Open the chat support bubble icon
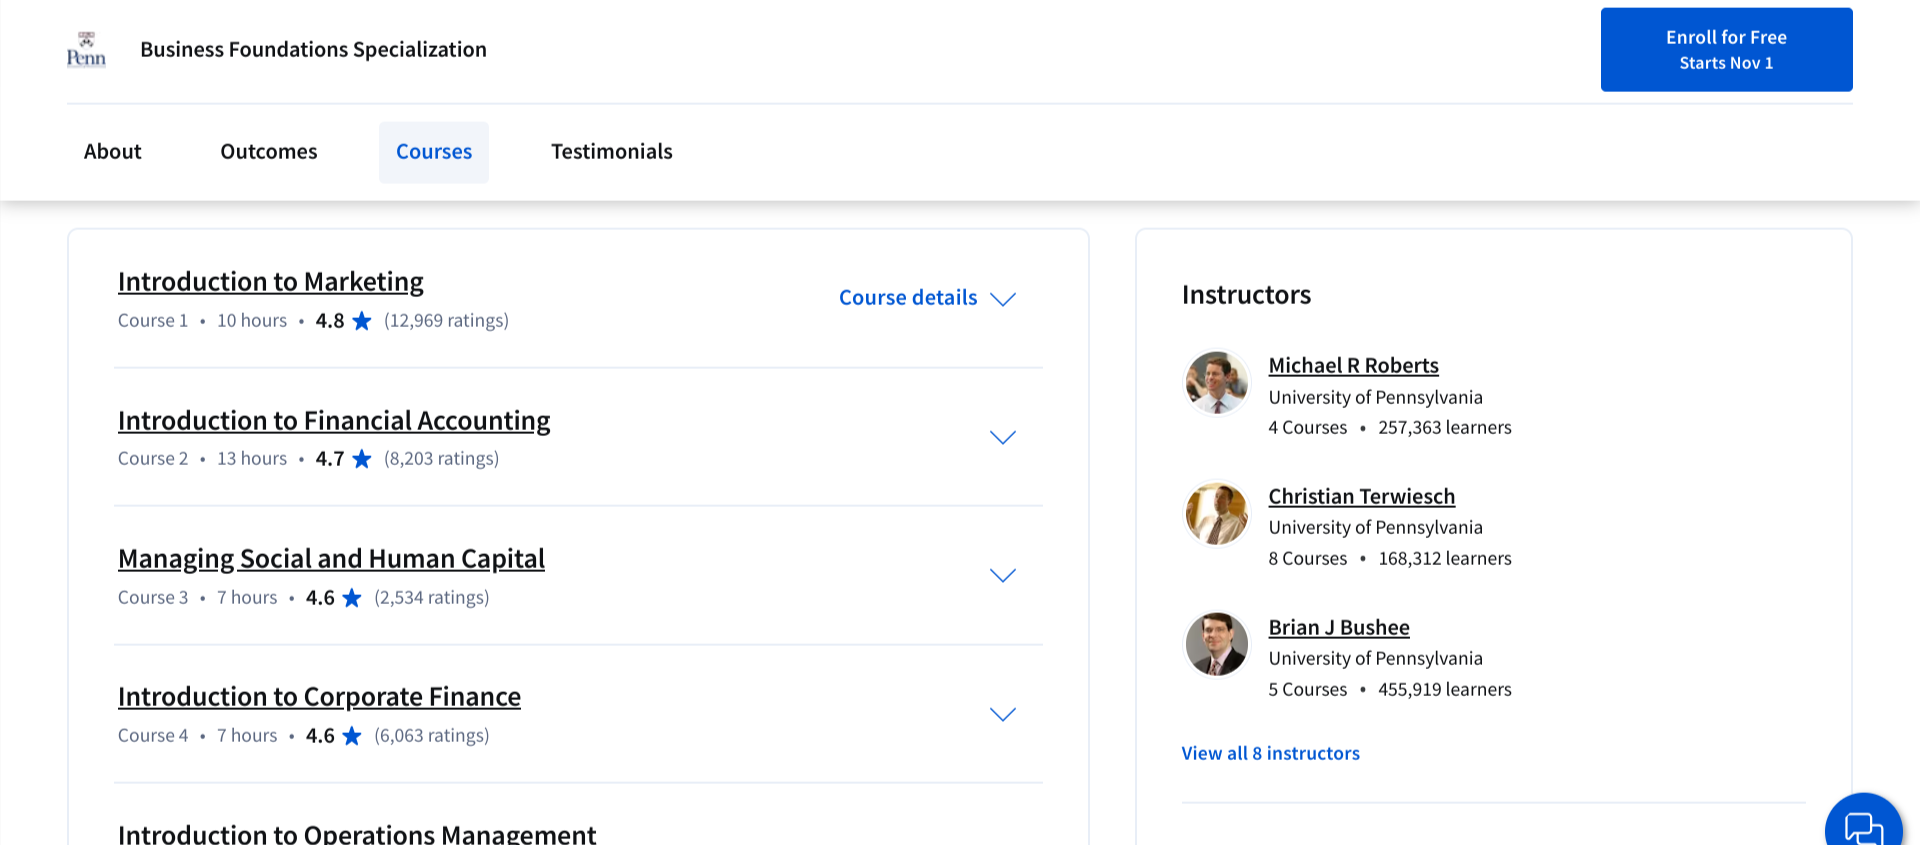The width and height of the screenshot is (1920, 845). pos(1862,826)
